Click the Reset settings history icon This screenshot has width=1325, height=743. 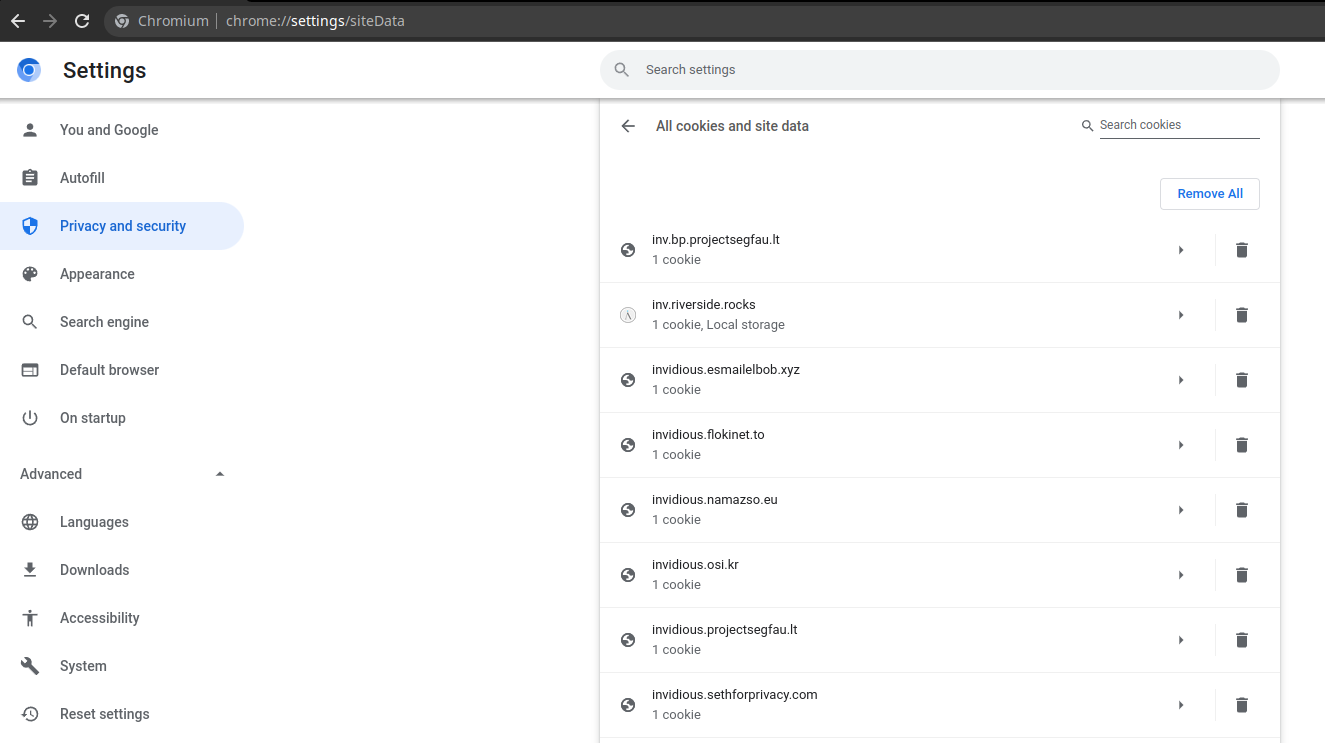[x=30, y=714]
